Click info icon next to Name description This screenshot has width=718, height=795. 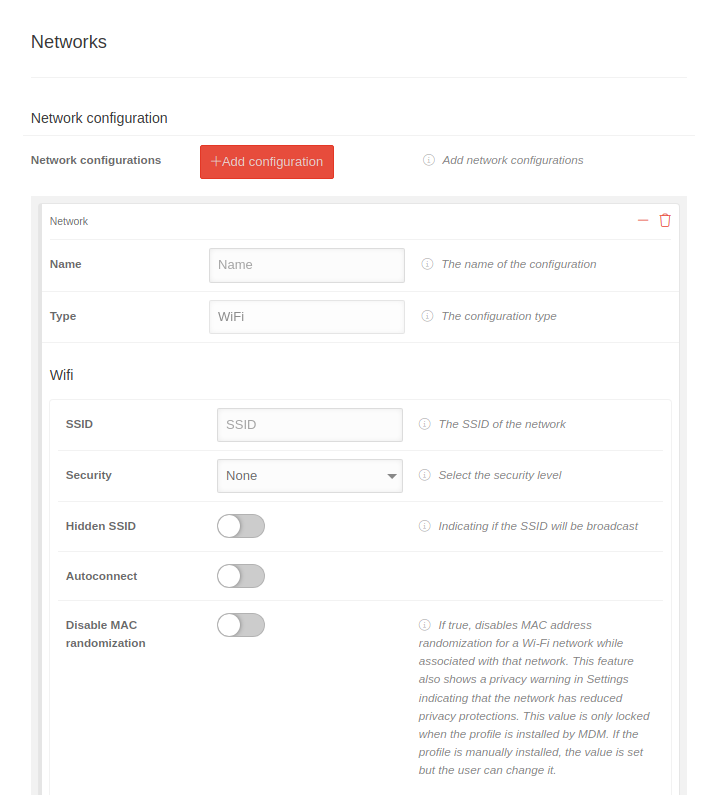427,265
